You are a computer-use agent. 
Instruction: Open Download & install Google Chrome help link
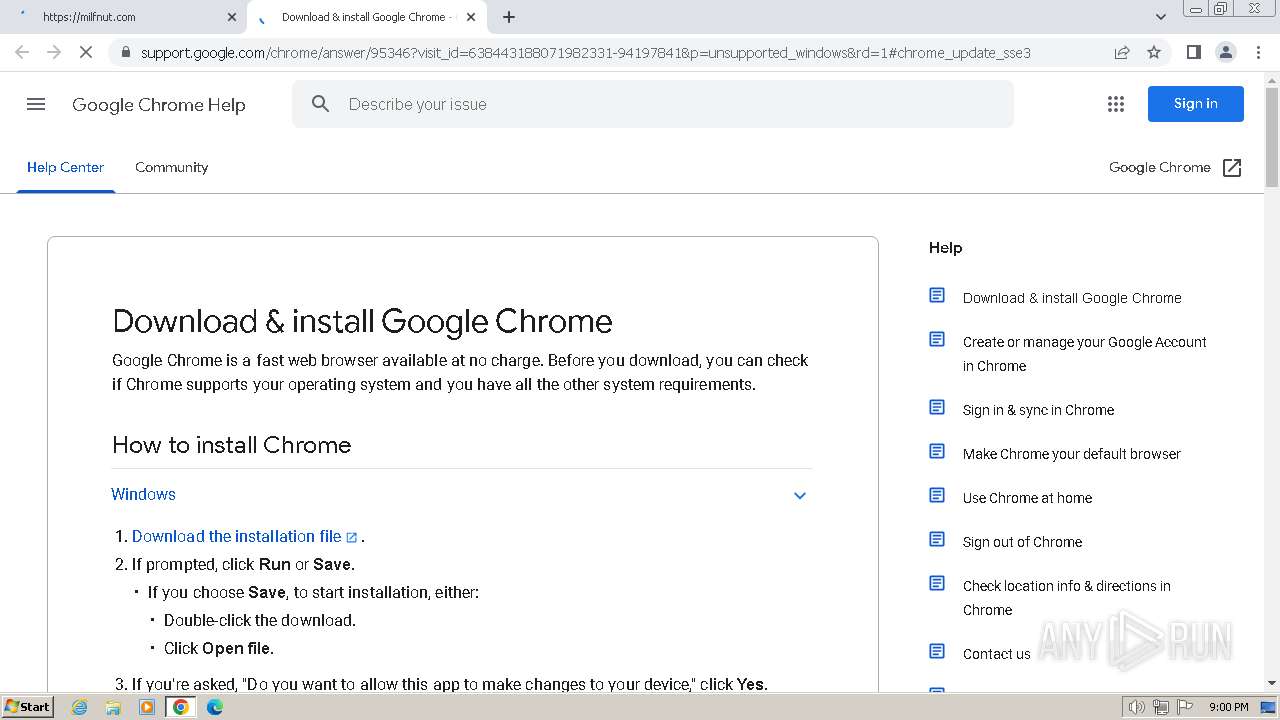(1072, 298)
